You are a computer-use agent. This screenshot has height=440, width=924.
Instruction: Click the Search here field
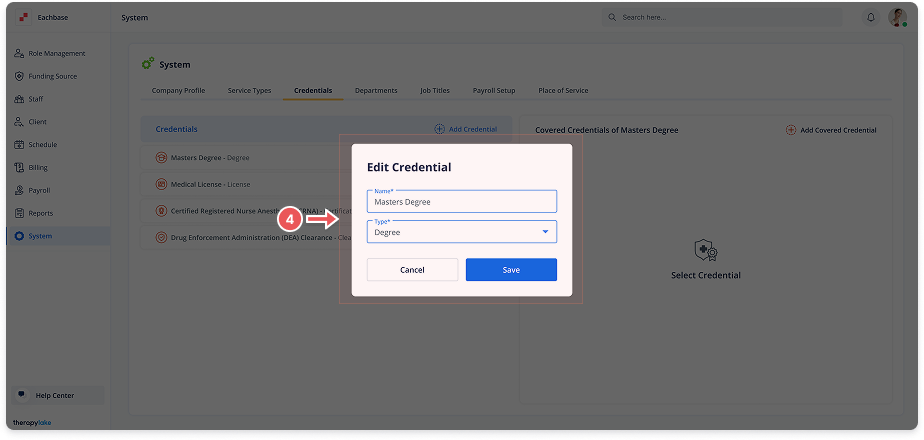722,18
